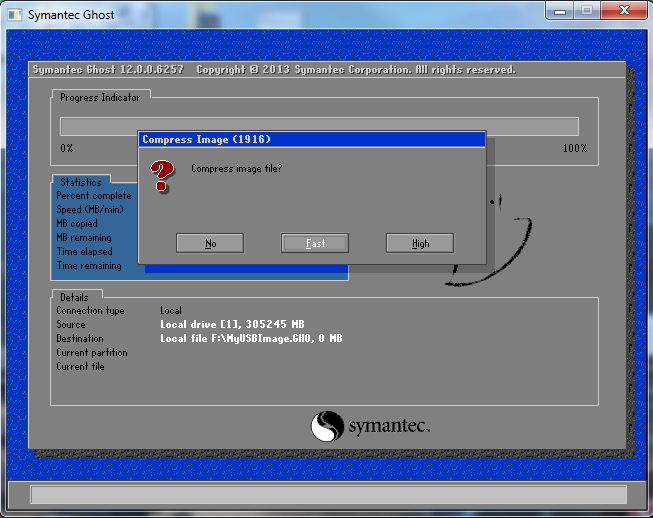Select High compression option
The height and width of the screenshot is (518, 653).
click(x=420, y=243)
